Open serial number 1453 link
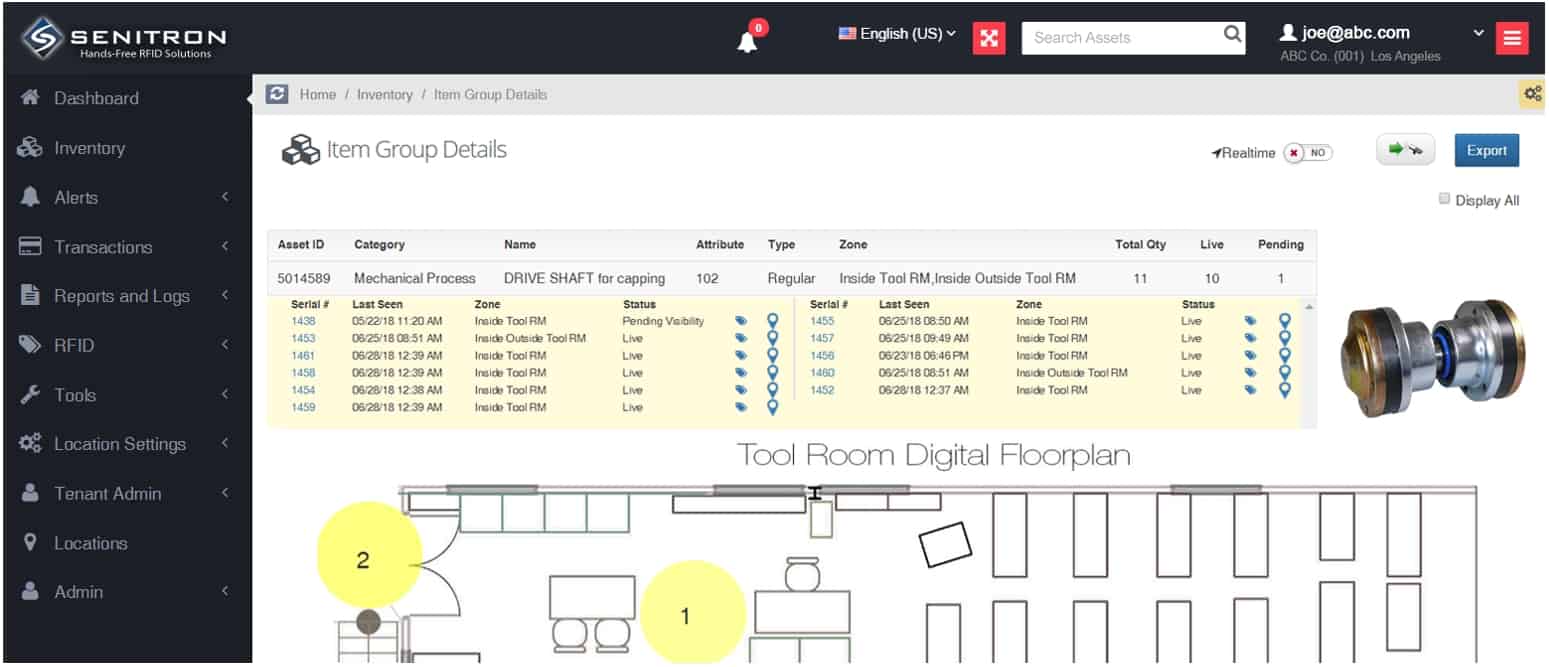This screenshot has width=1549, height=667. click(303, 338)
